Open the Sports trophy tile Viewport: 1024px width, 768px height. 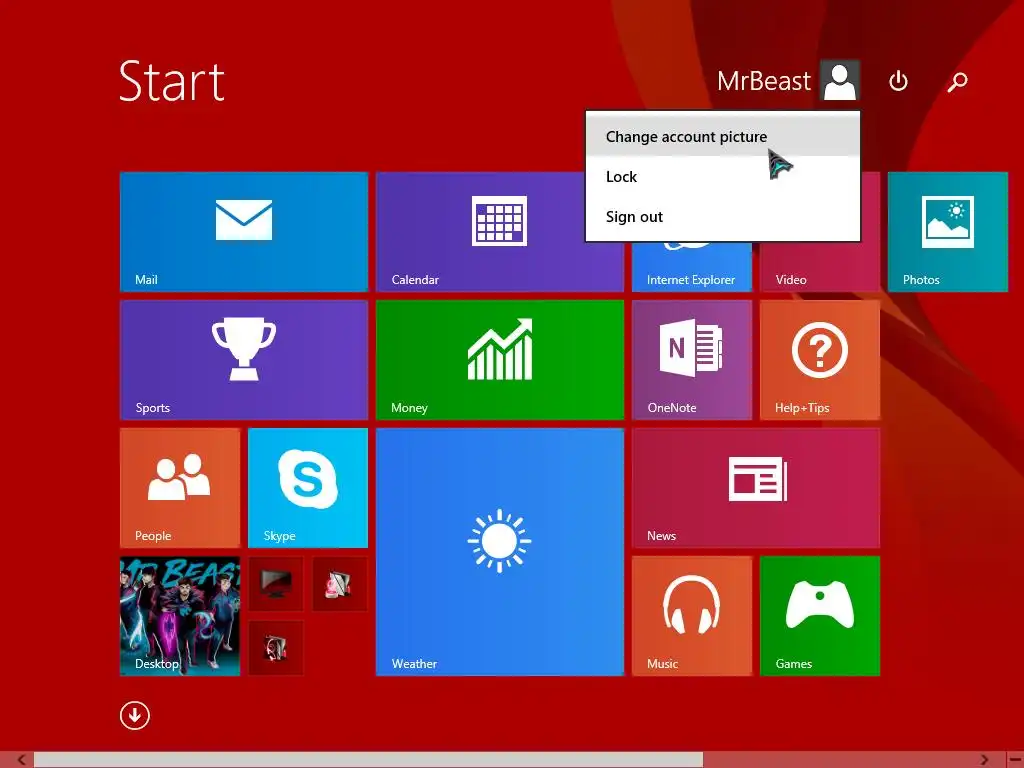[x=244, y=360]
